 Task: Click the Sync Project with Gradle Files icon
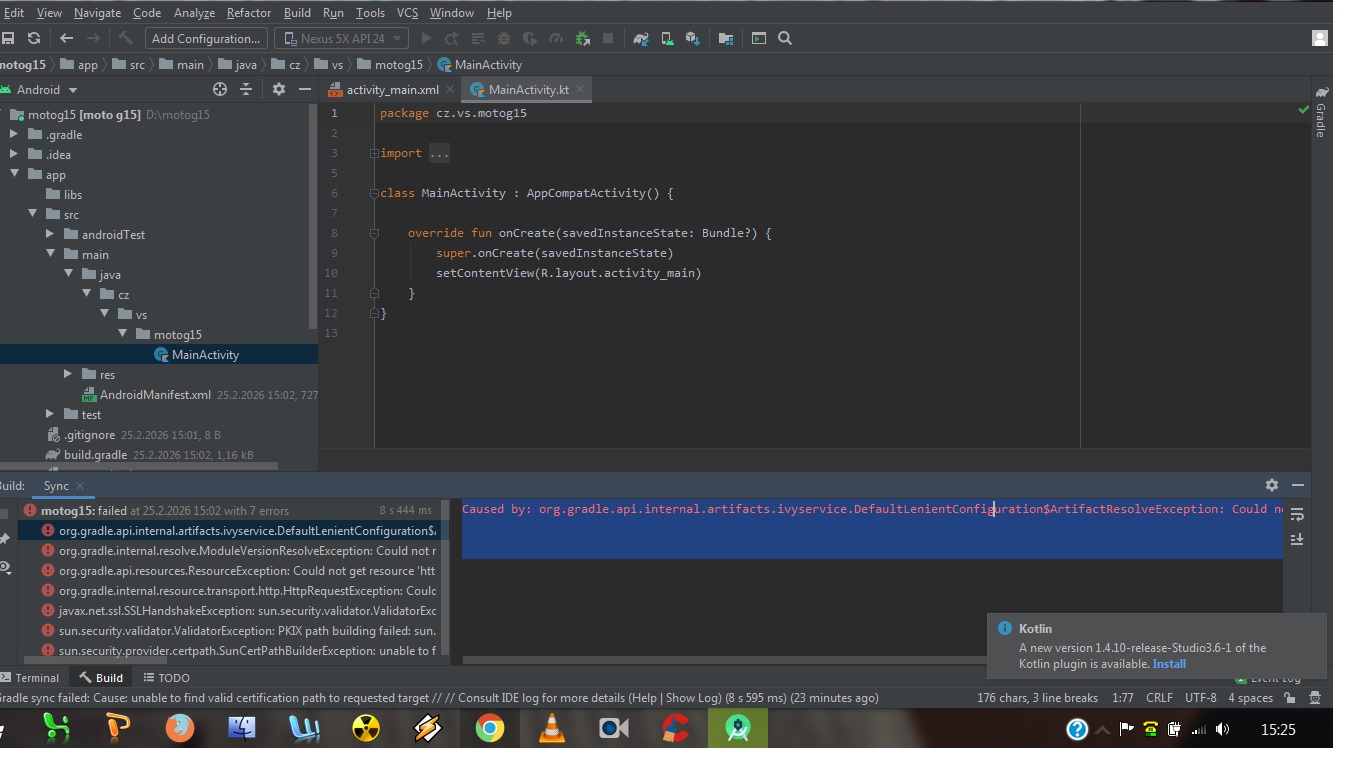(x=641, y=38)
